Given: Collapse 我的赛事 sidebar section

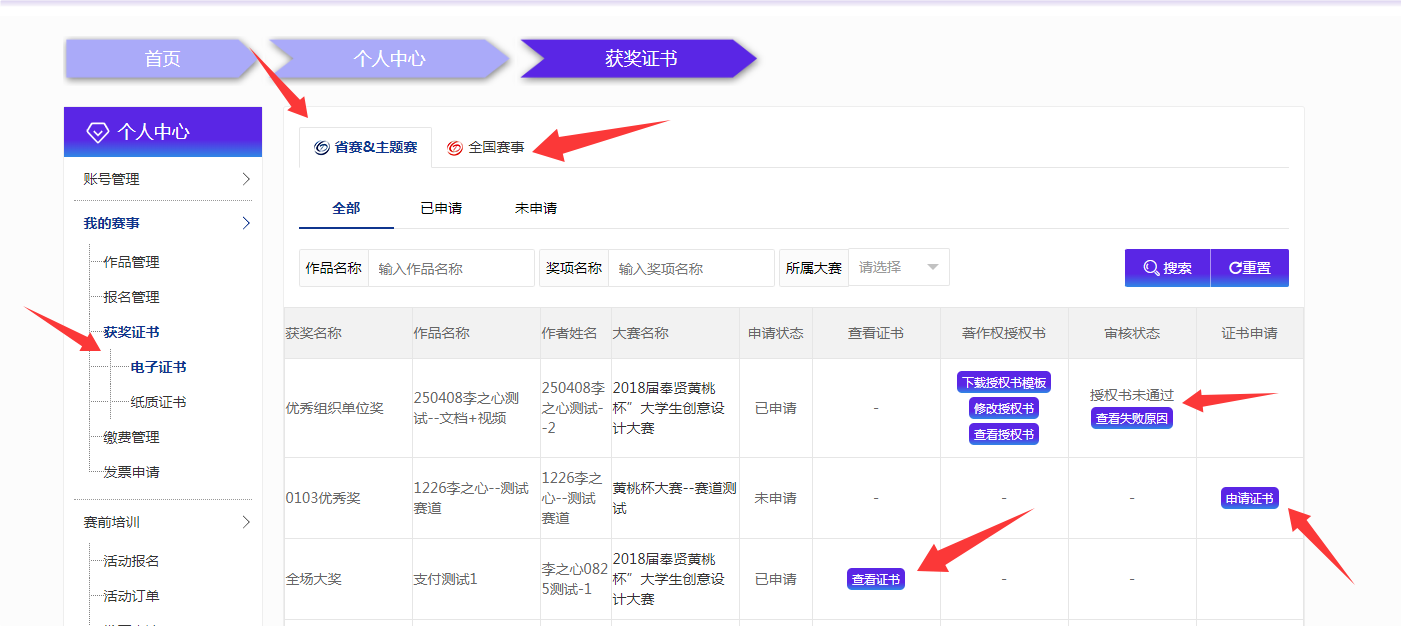Looking at the screenshot, I should click(x=246, y=224).
